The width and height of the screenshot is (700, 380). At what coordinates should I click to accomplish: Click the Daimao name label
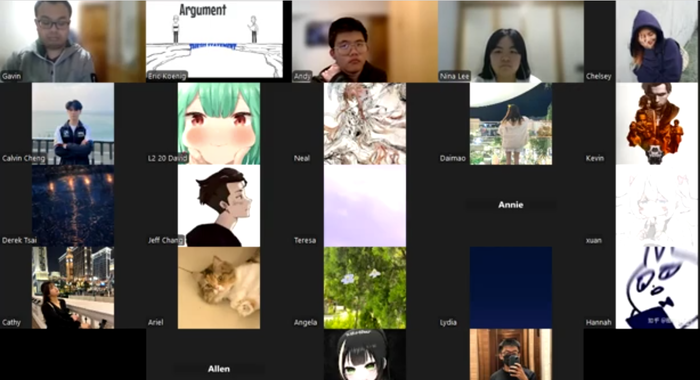click(453, 158)
